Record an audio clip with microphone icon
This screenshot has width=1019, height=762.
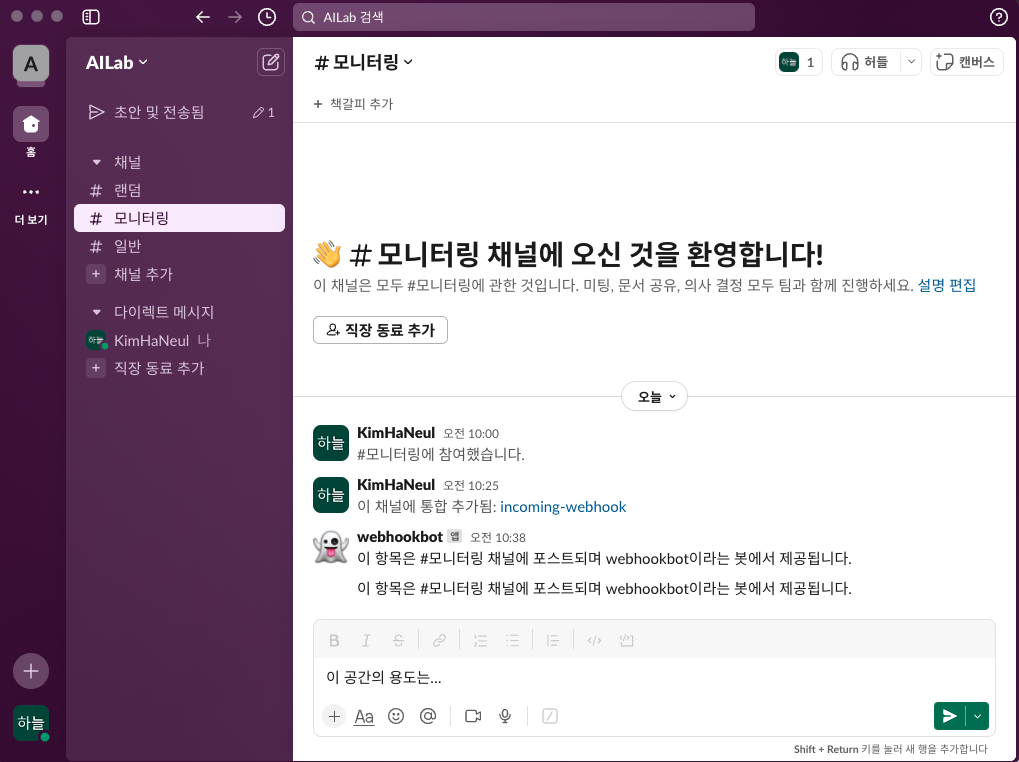tap(505, 716)
